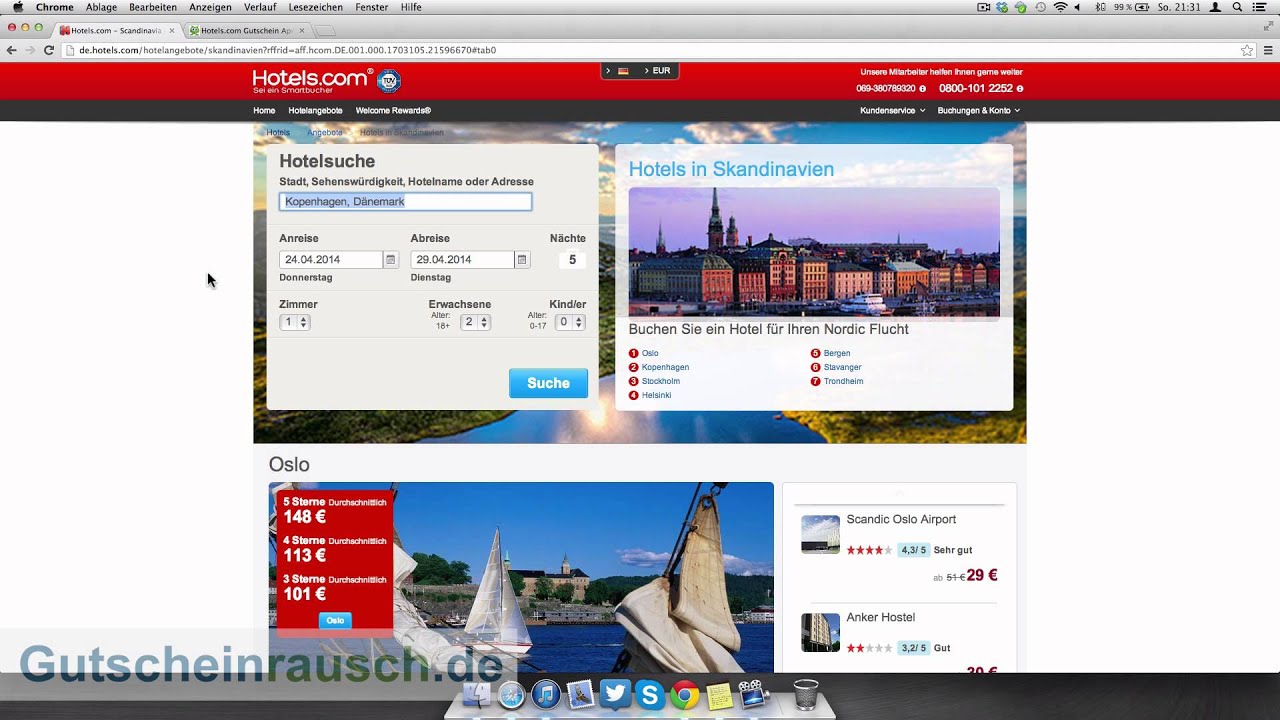Screen dimensions: 1280x720
Task: Click the Nächte number field
Action: click(572, 260)
